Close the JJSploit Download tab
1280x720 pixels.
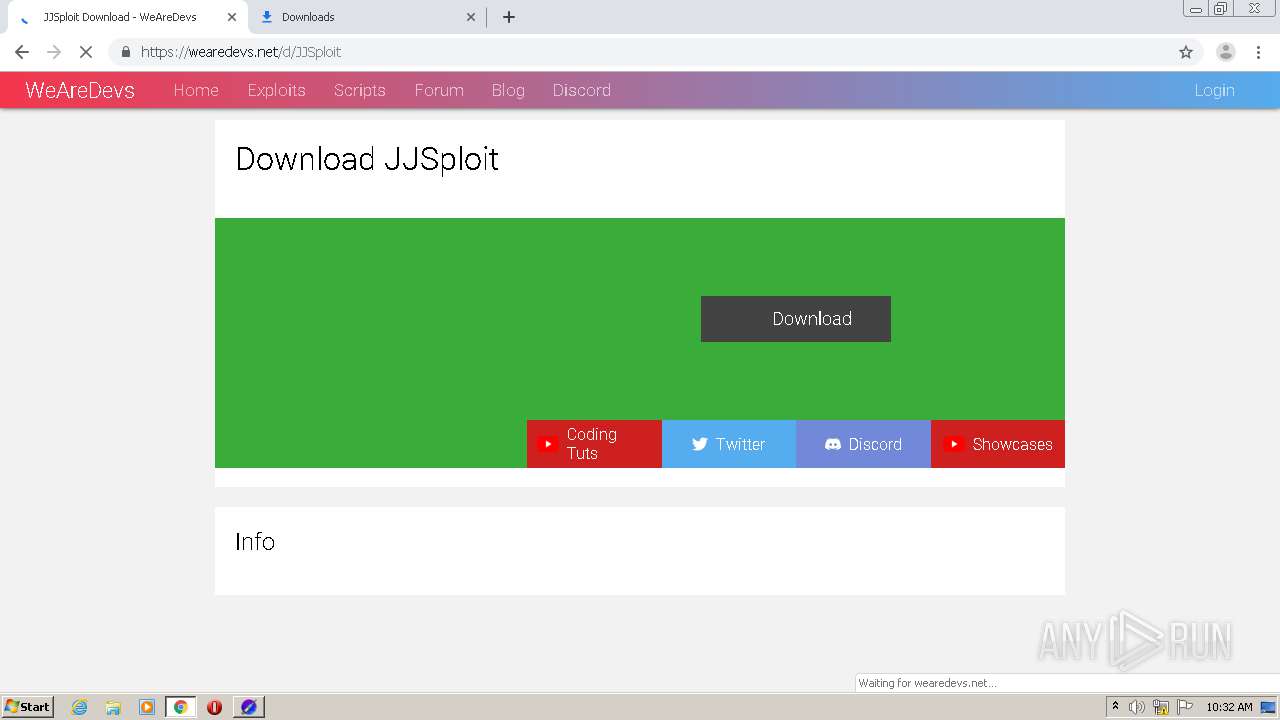(x=232, y=17)
